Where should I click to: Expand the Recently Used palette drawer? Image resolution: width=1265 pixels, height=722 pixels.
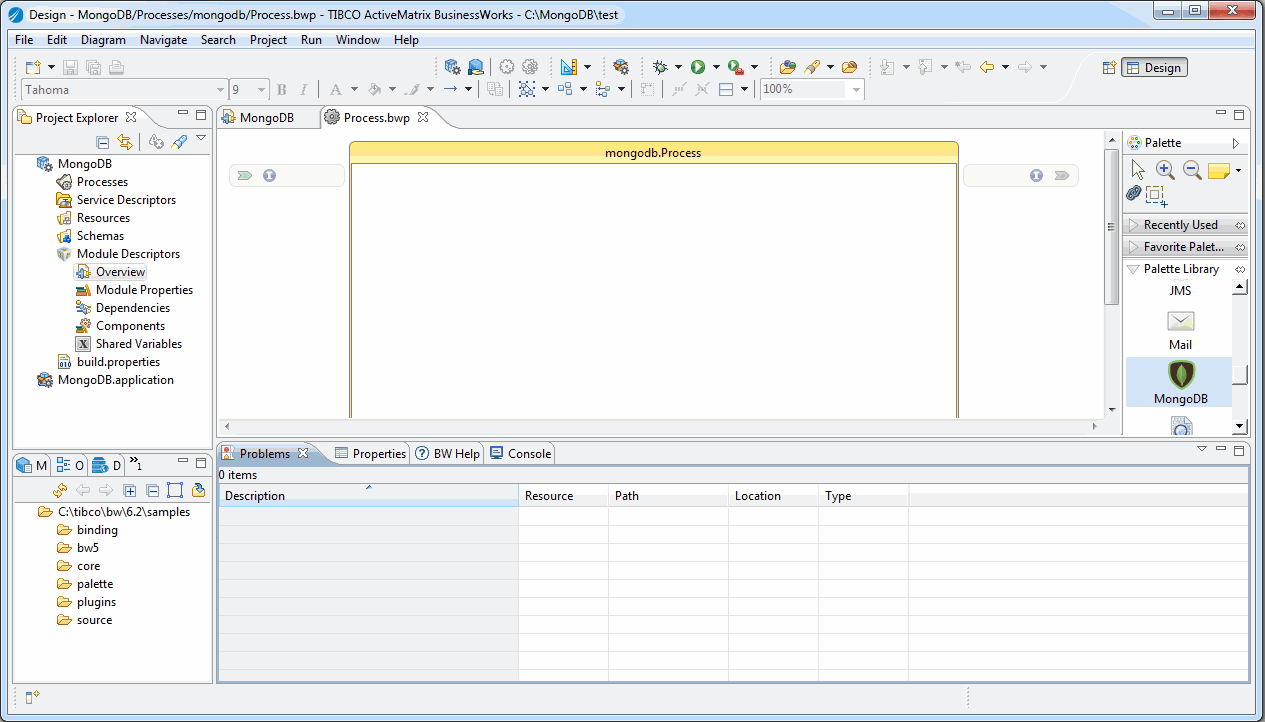1180,225
